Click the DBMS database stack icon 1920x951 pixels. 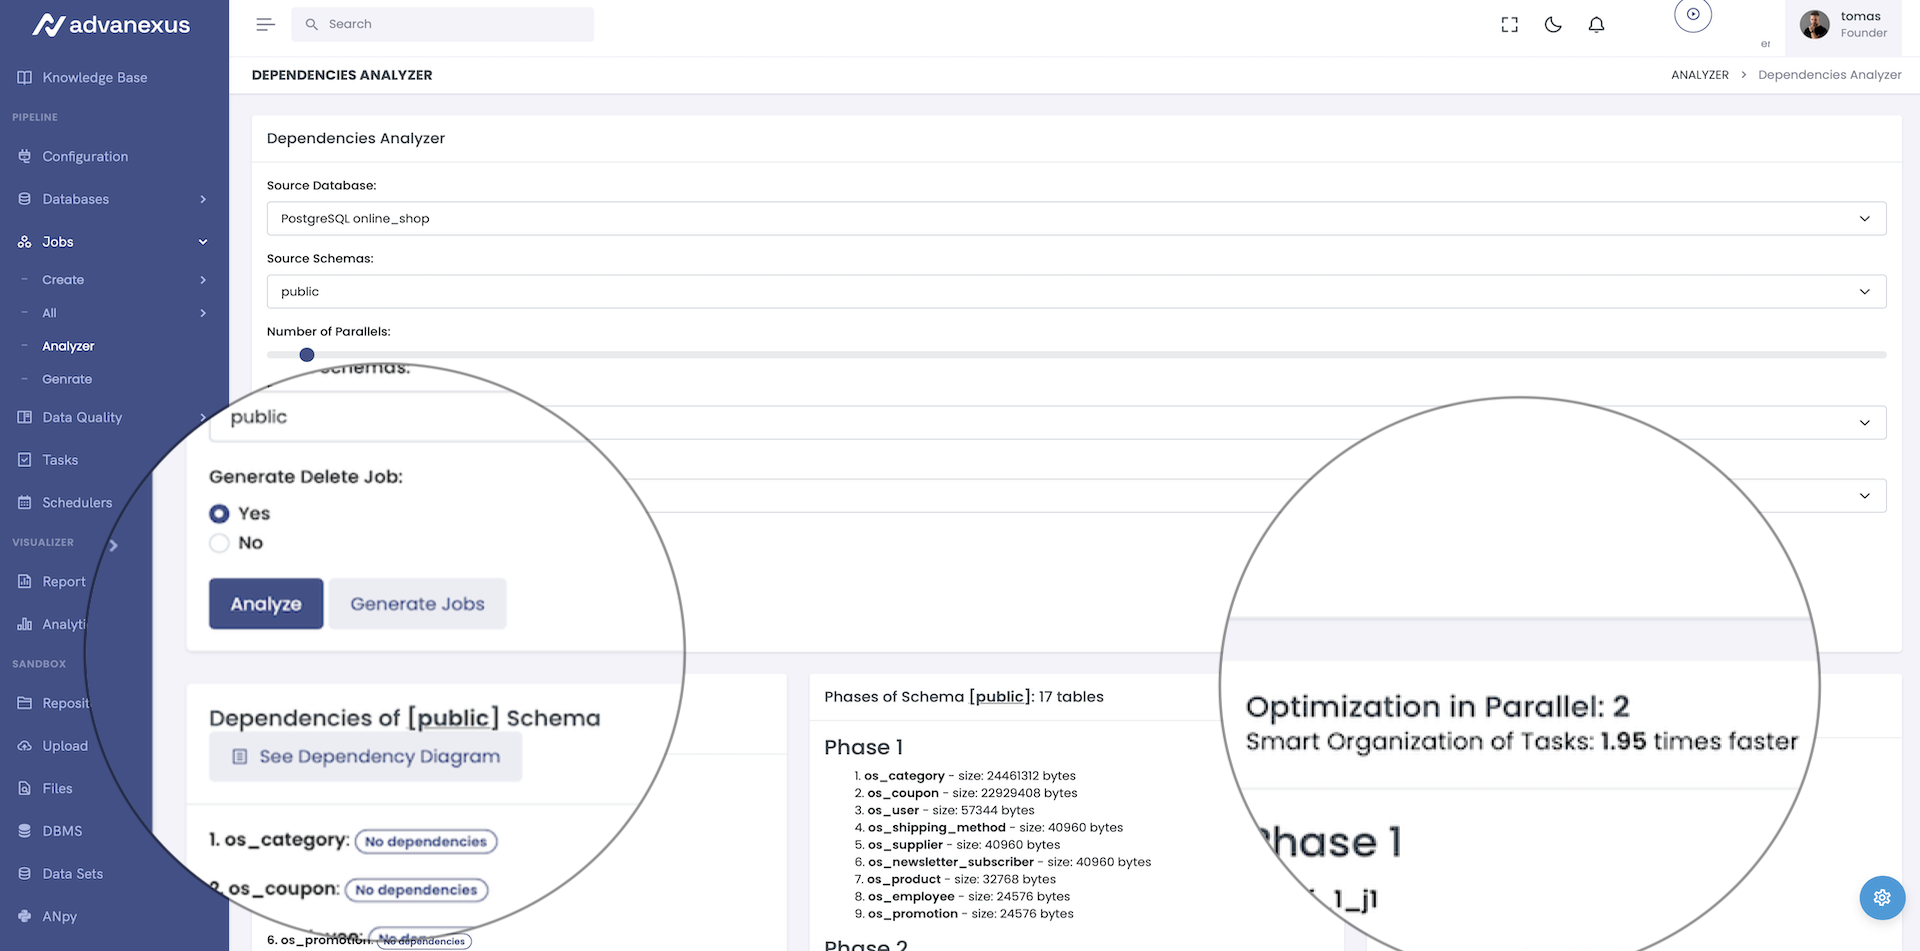[24, 831]
